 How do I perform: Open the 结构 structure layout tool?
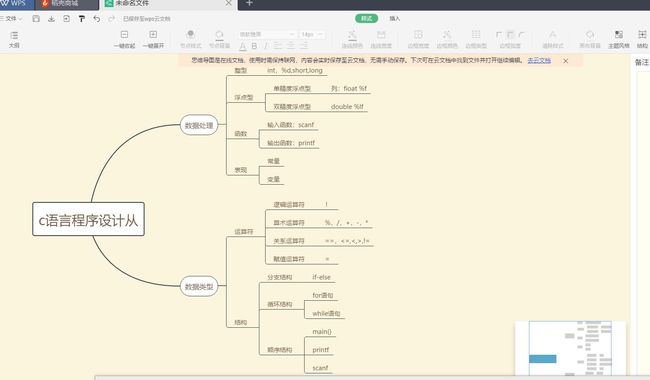click(642, 39)
